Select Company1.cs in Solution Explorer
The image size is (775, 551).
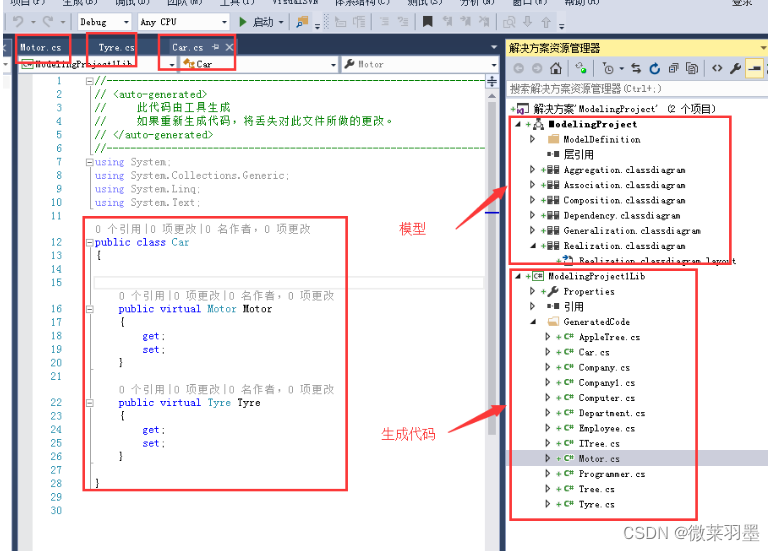(607, 382)
